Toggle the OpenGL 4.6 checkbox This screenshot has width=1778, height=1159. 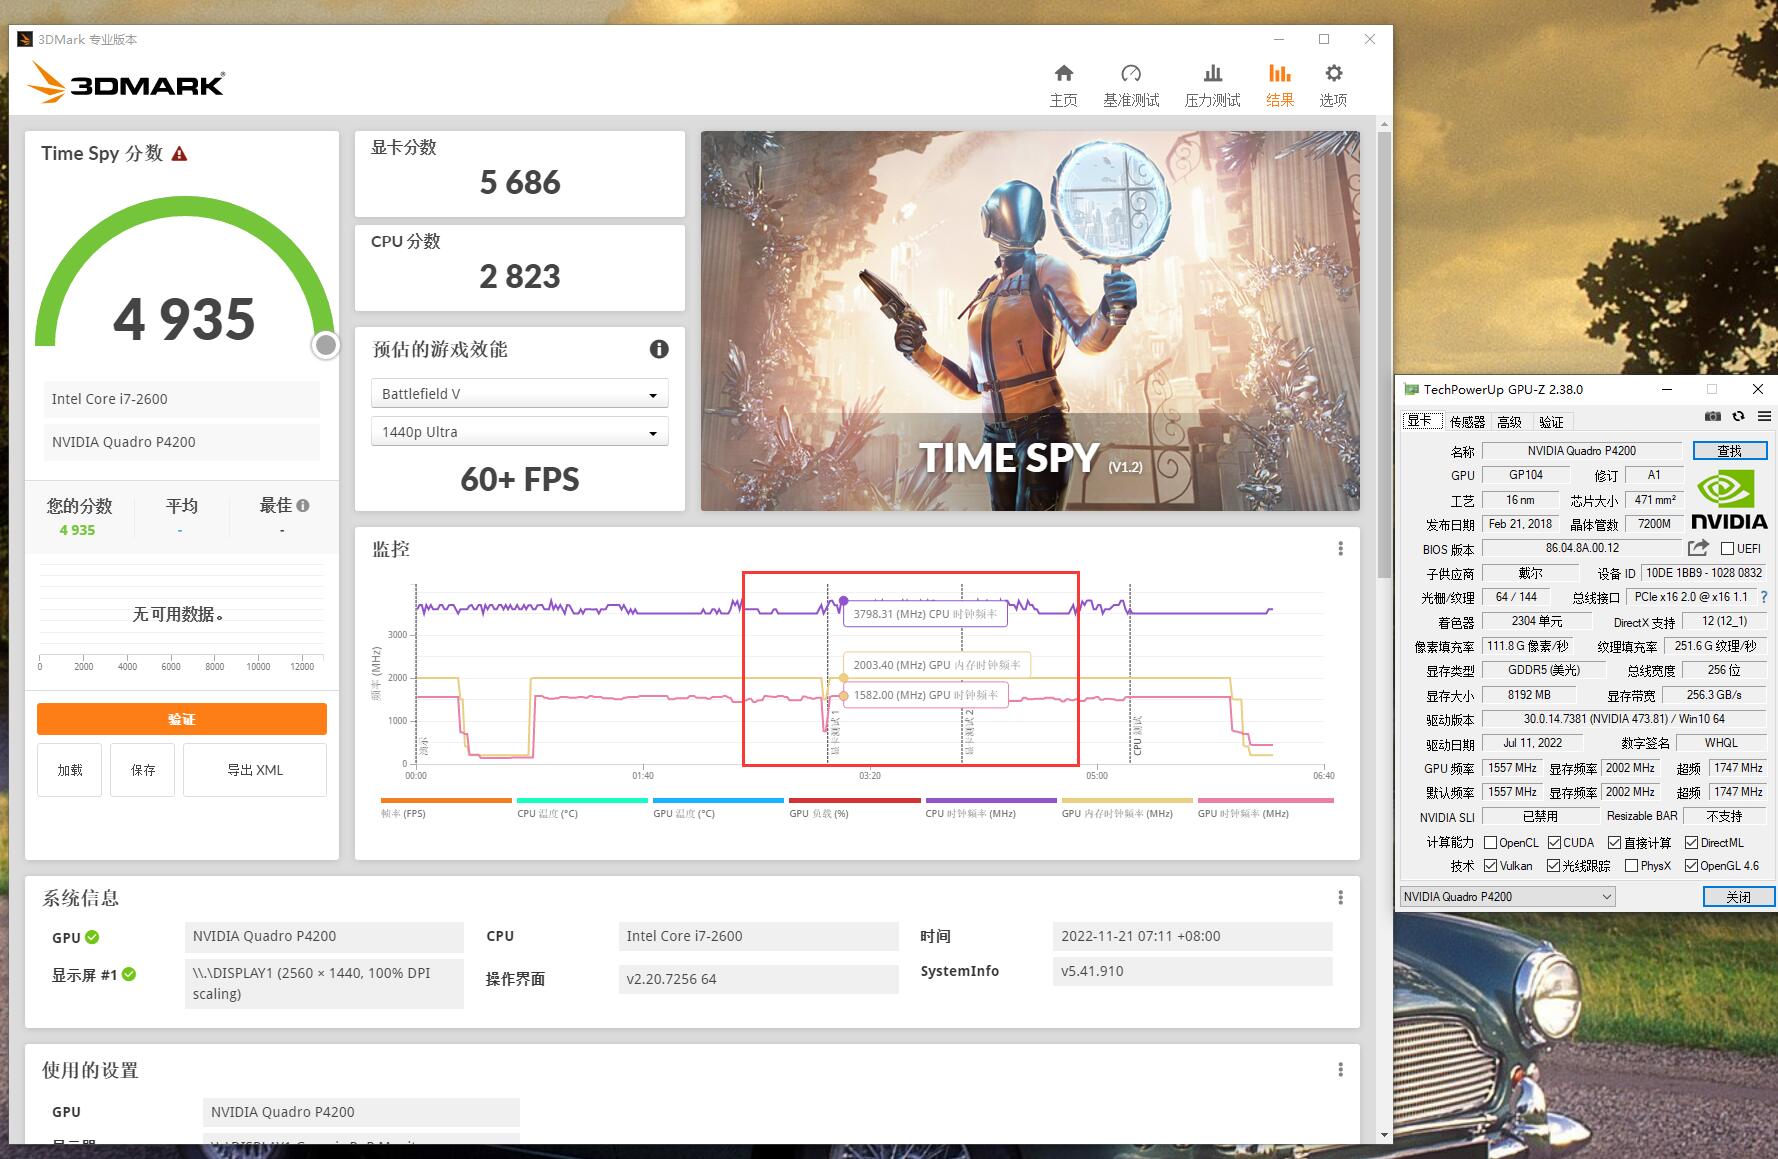tap(1691, 866)
